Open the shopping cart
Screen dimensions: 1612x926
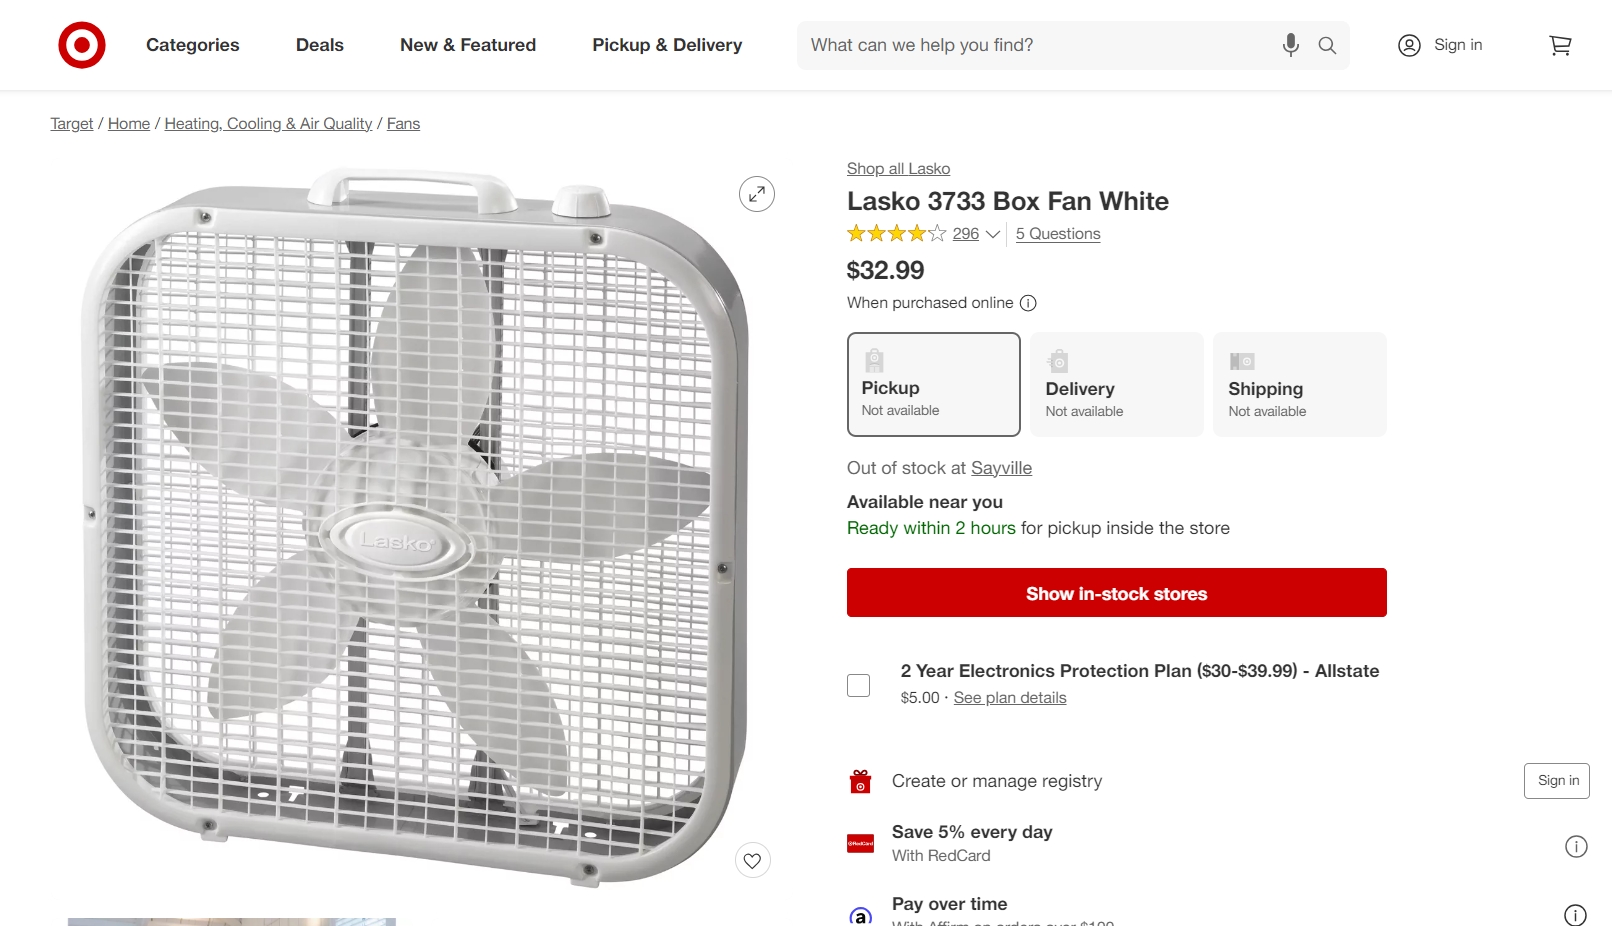point(1560,45)
